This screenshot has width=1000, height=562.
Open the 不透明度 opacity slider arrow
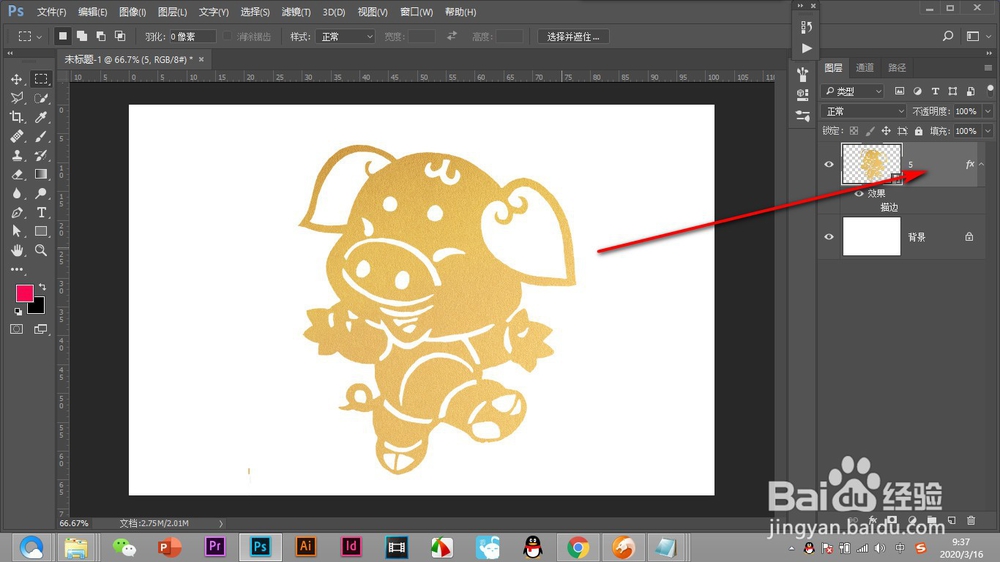coord(988,111)
